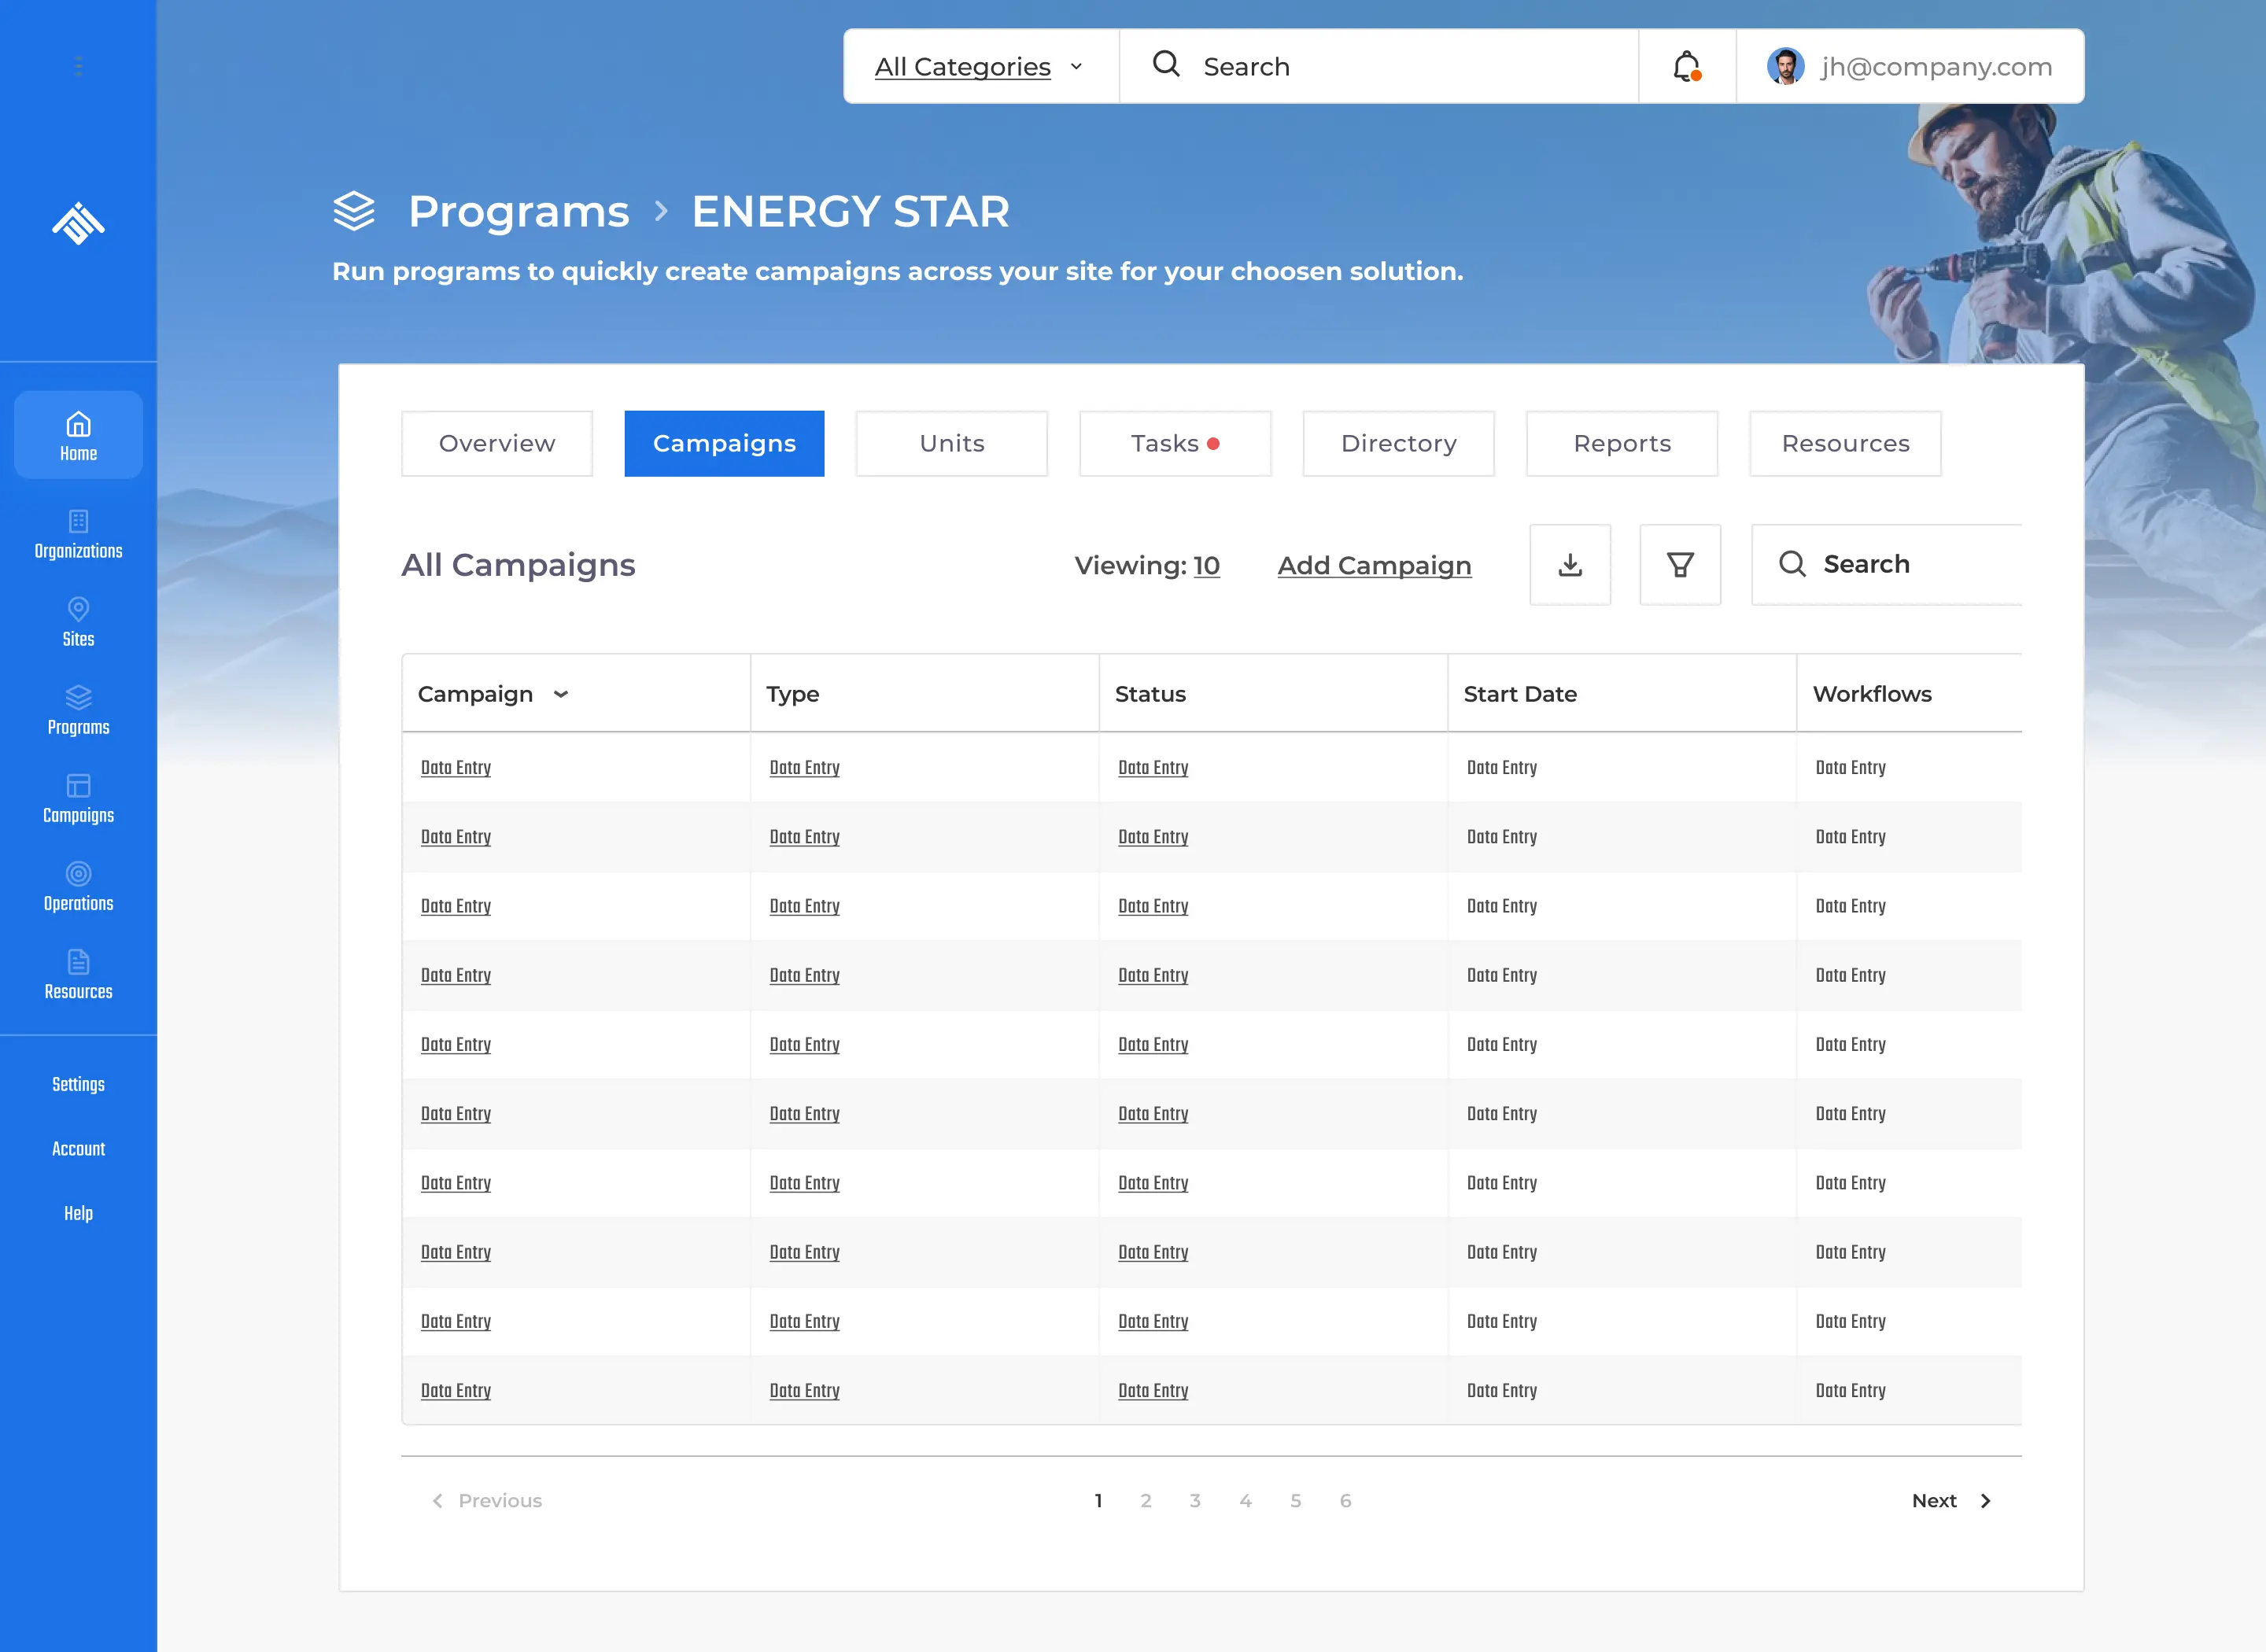Open the first row Status link

pos(1153,768)
